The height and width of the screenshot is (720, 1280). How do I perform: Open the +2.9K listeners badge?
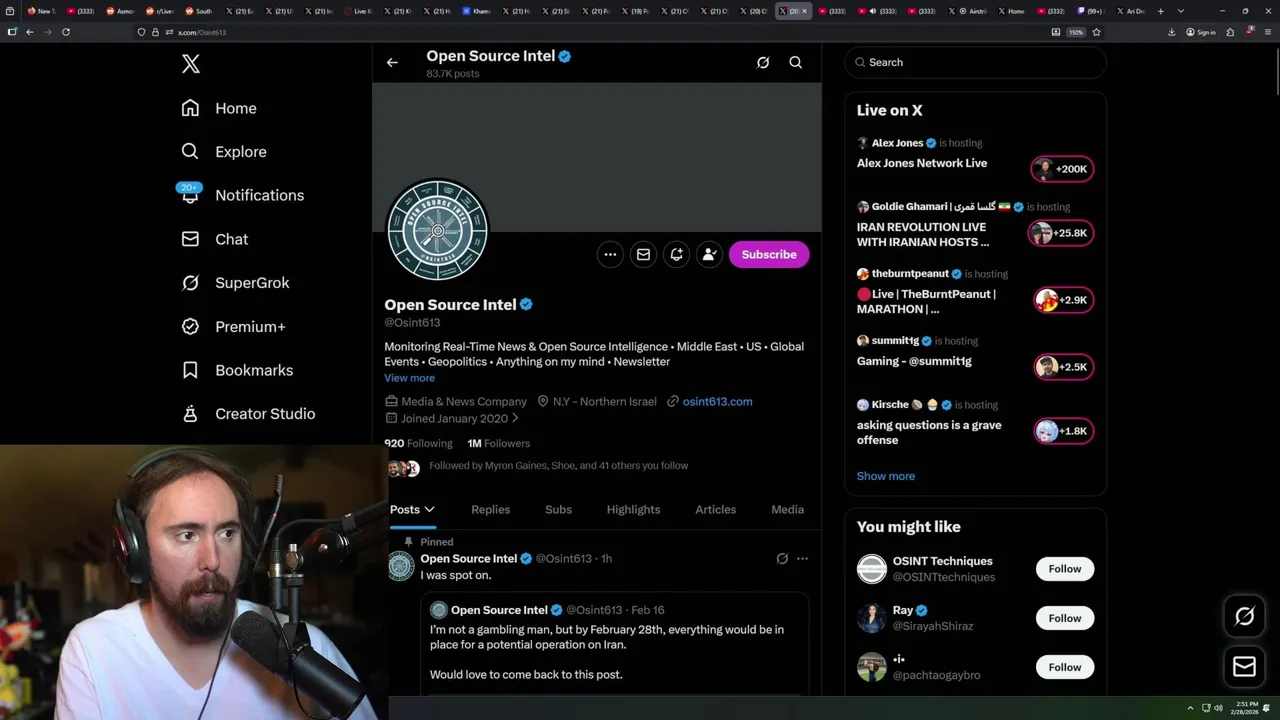coord(1063,300)
